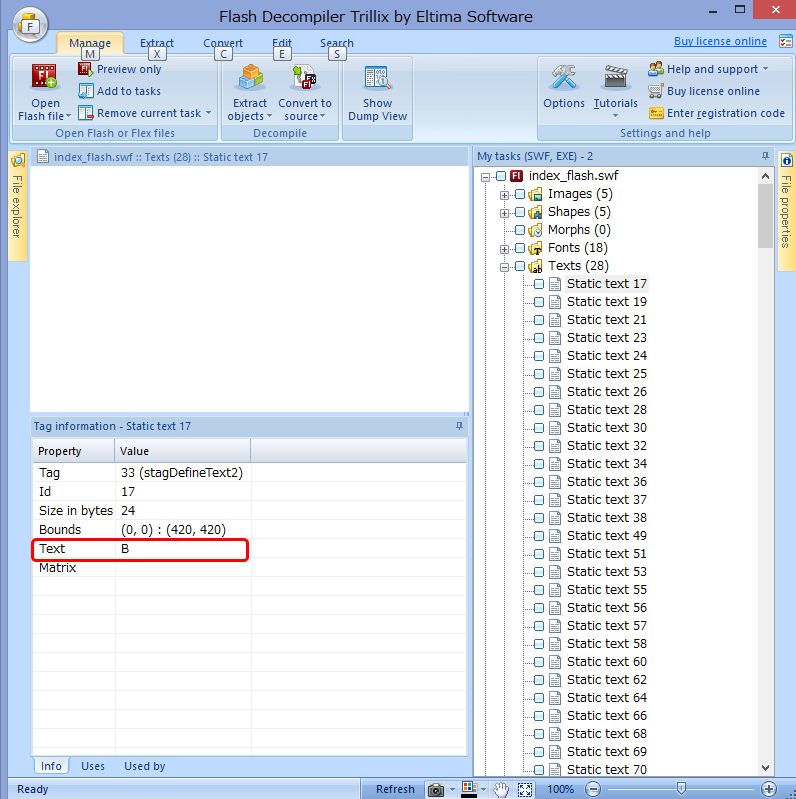Open the Options tools icon
The width and height of the screenshot is (796, 799).
564,77
